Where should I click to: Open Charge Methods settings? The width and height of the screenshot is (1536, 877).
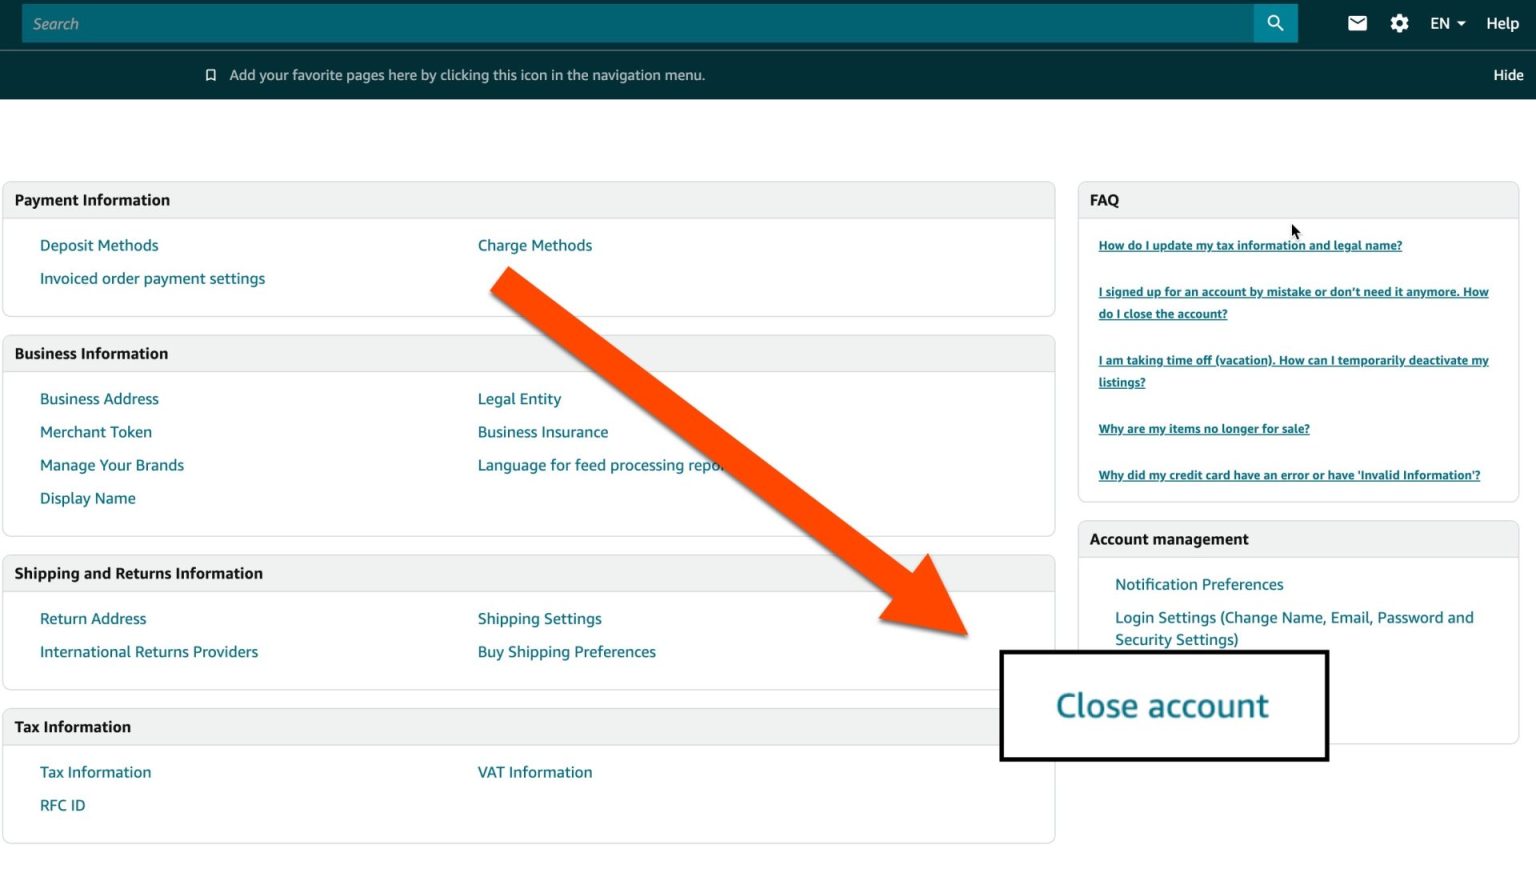534,245
